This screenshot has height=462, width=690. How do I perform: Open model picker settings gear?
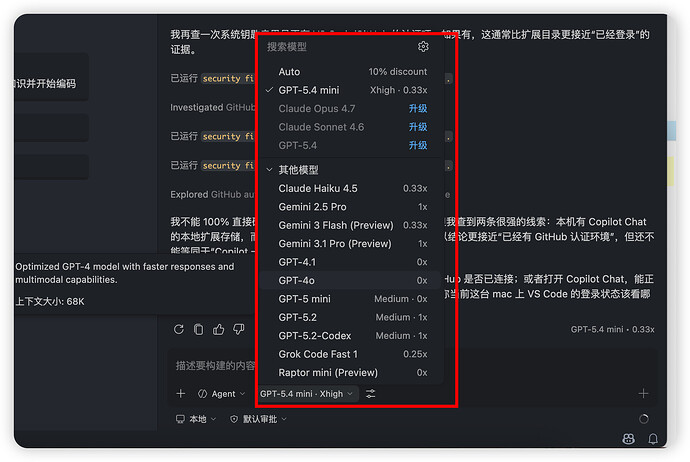pyautogui.click(x=423, y=47)
